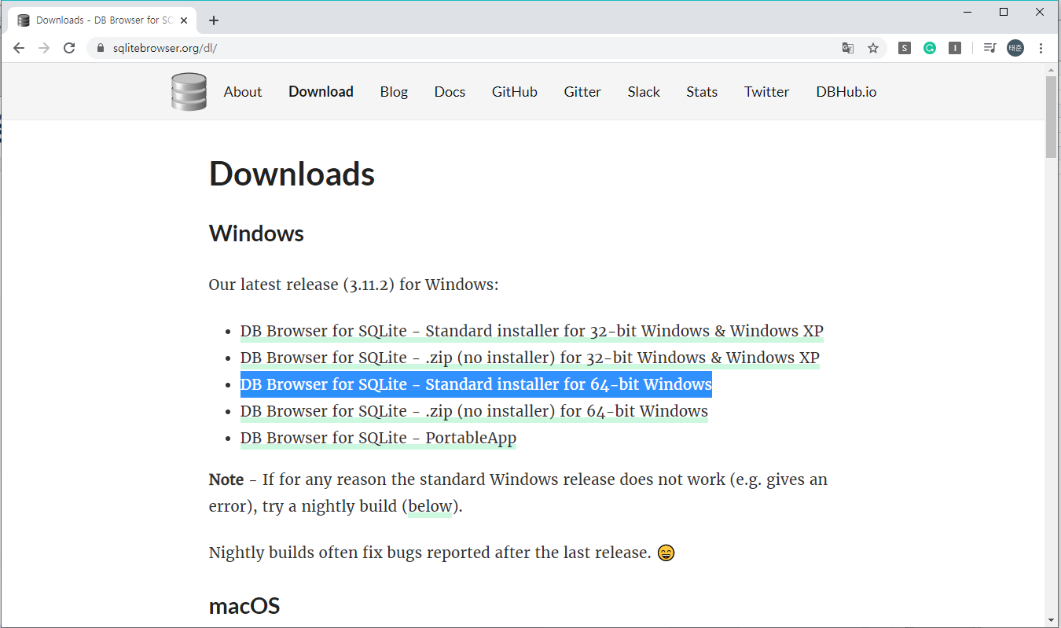Screen dimensions: 1061x628
Task: Click the Windows section heading
Action: click(x=256, y=233)
